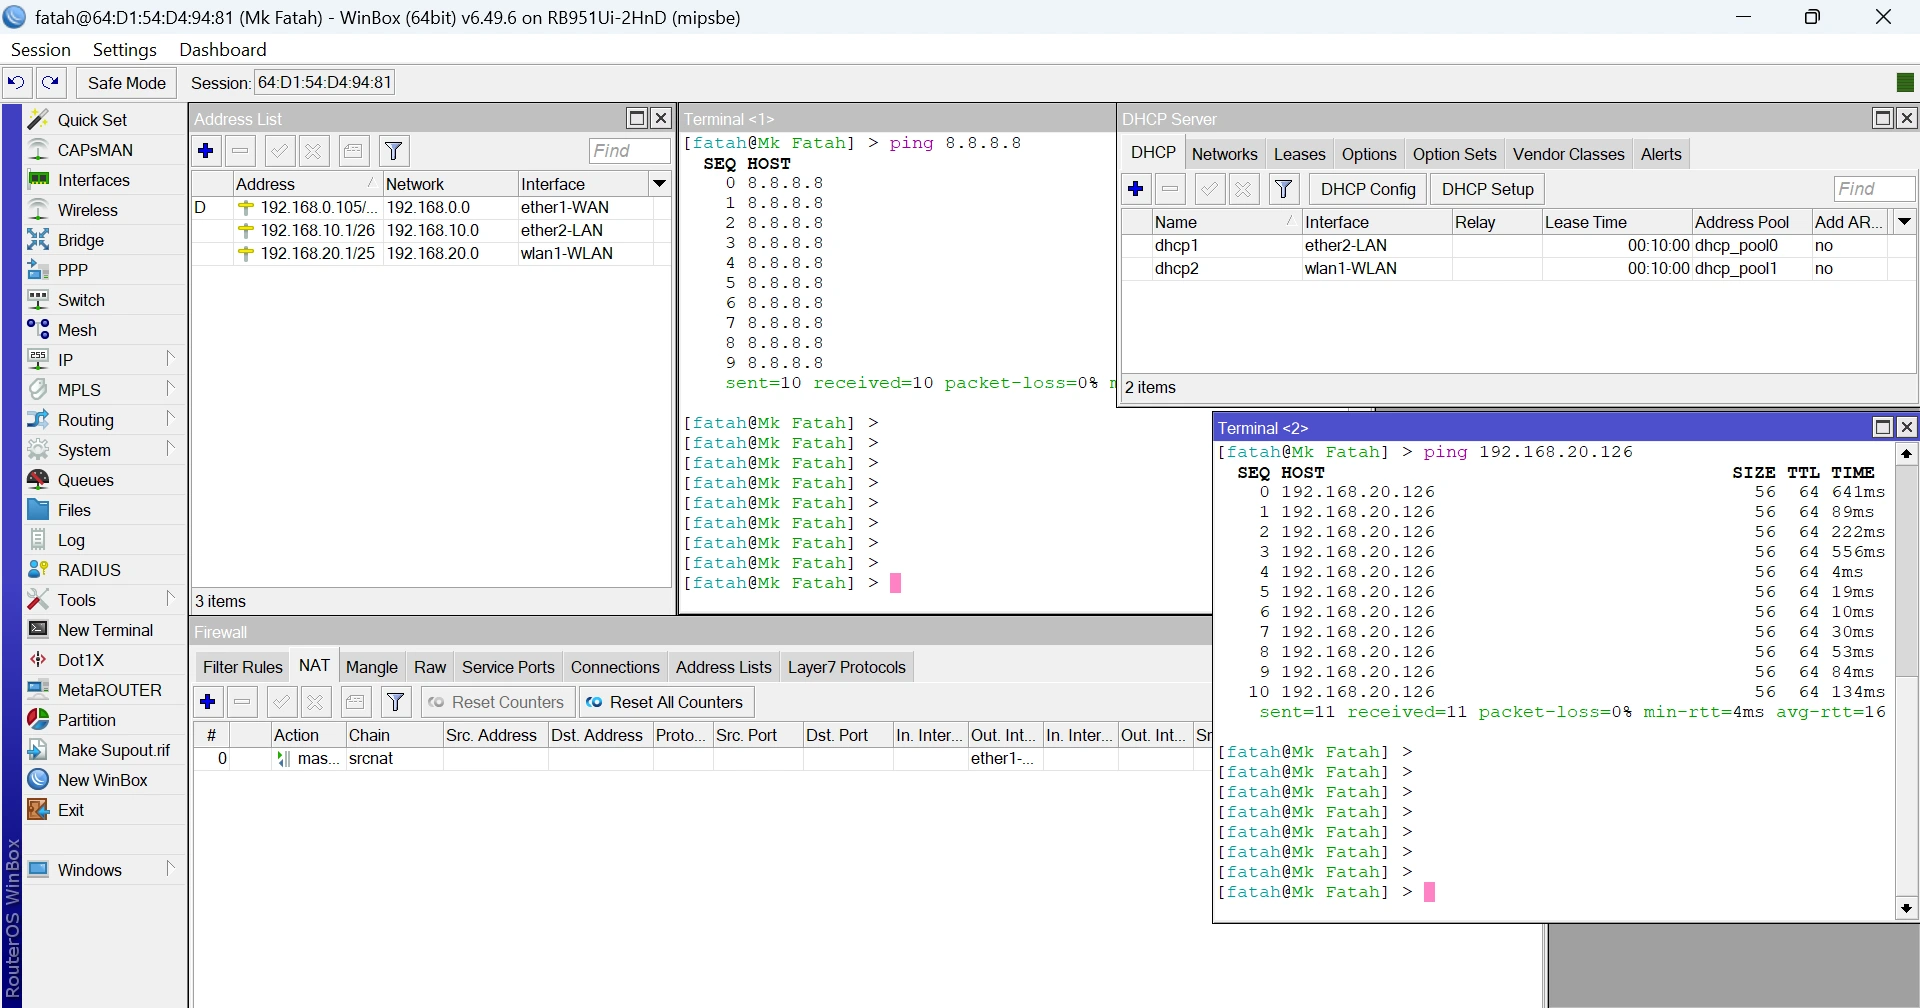Click filter icon in Address List

[x=394, y=151]
